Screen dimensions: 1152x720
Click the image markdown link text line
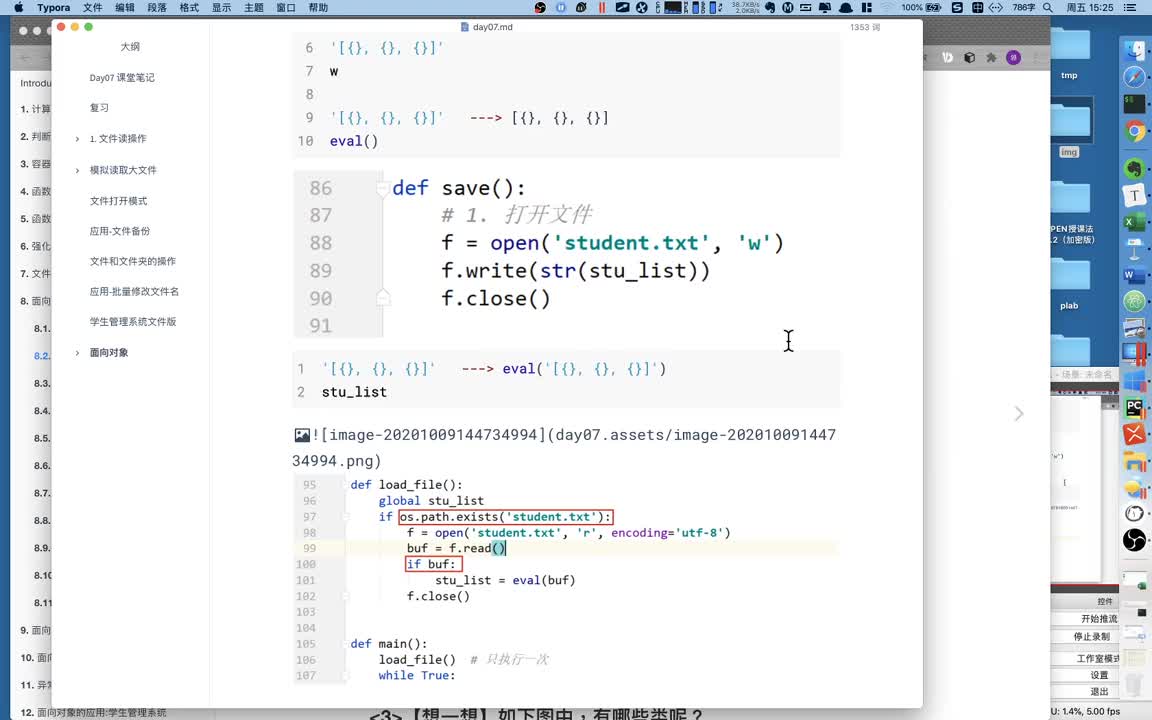point(564,448)
